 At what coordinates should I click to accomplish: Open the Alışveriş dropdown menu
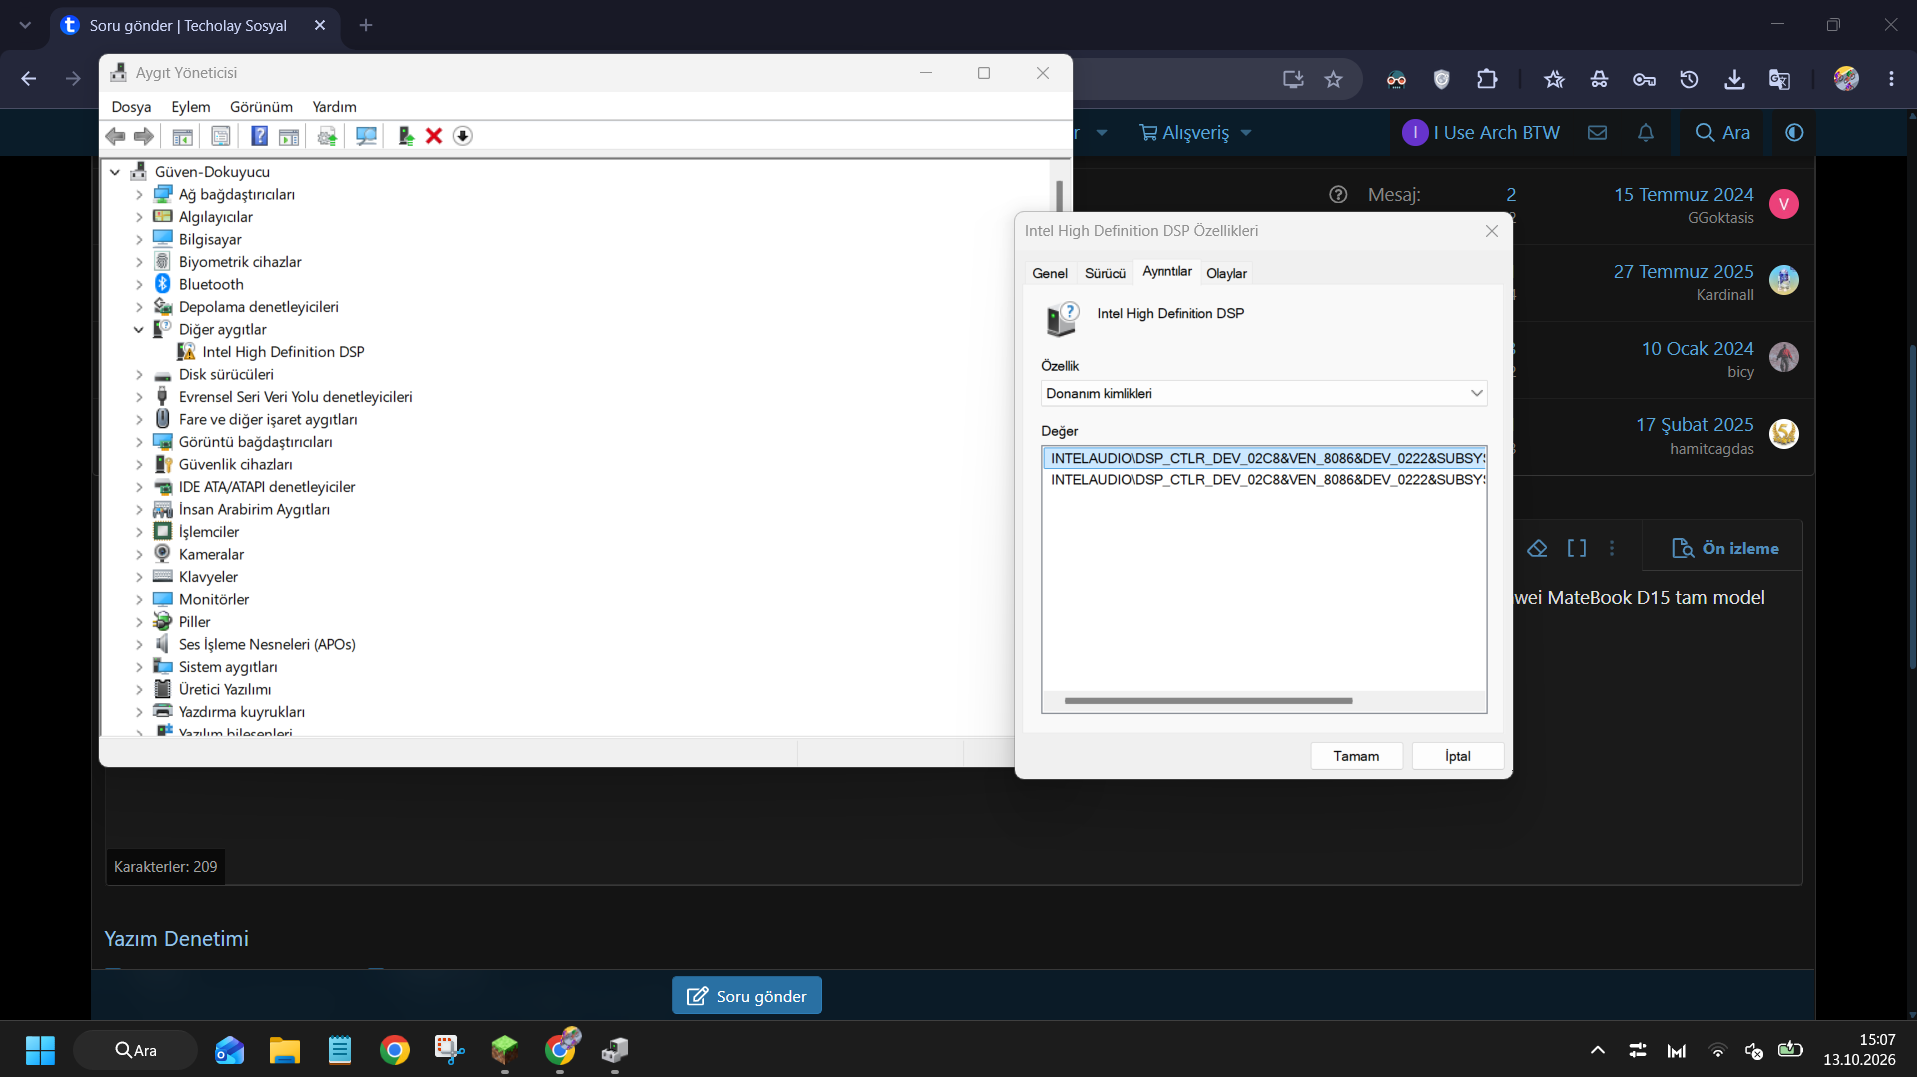(1195, 132)
